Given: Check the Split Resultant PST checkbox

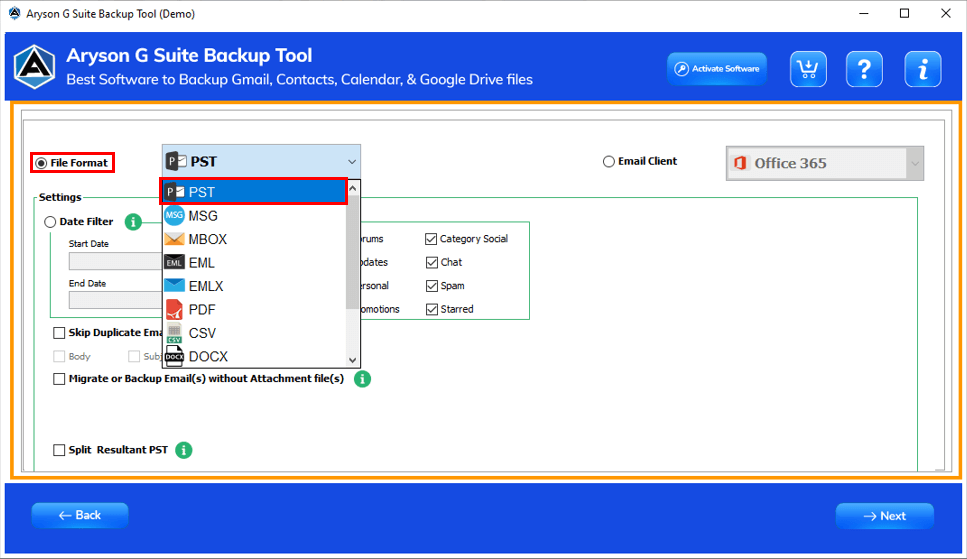Looking at the screenshot, I should tap(59, 450).
